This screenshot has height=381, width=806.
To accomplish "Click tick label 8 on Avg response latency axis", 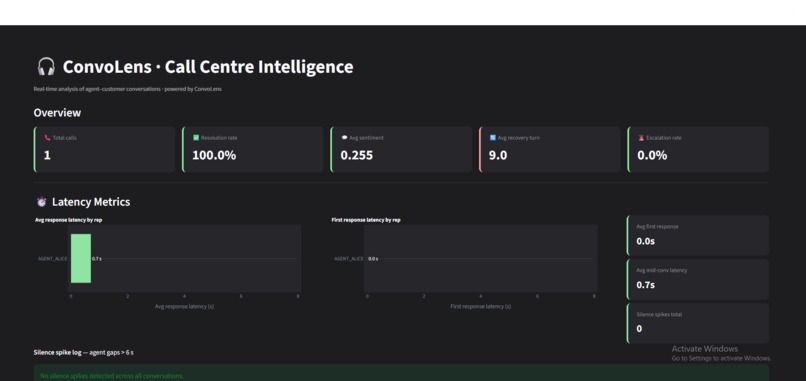I will pyautogui.click(x=298, y=296).
